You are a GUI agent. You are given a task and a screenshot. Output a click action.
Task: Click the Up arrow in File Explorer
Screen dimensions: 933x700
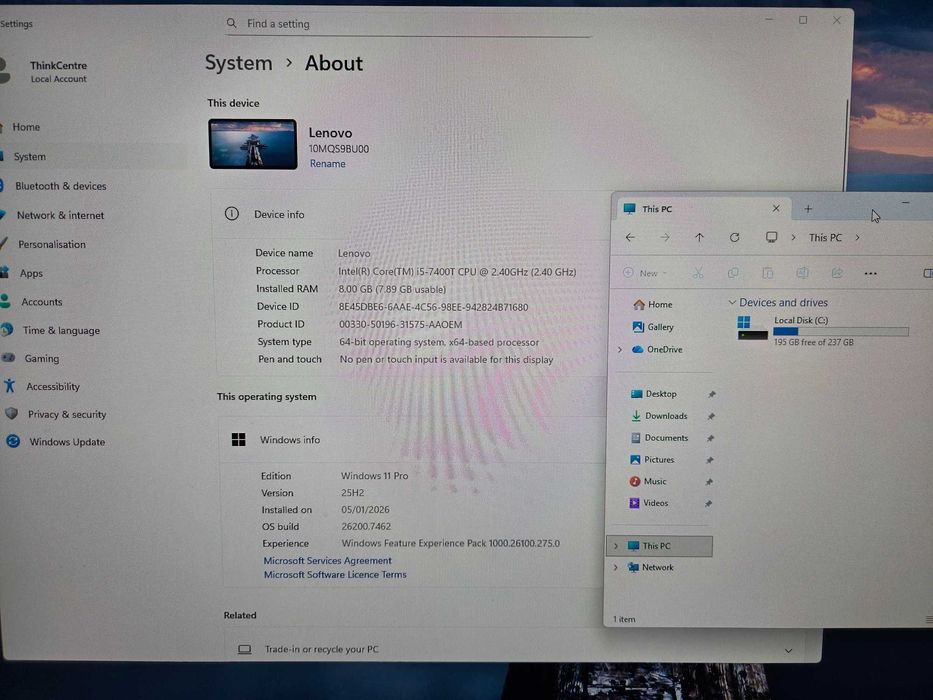[x=699, y=238]
